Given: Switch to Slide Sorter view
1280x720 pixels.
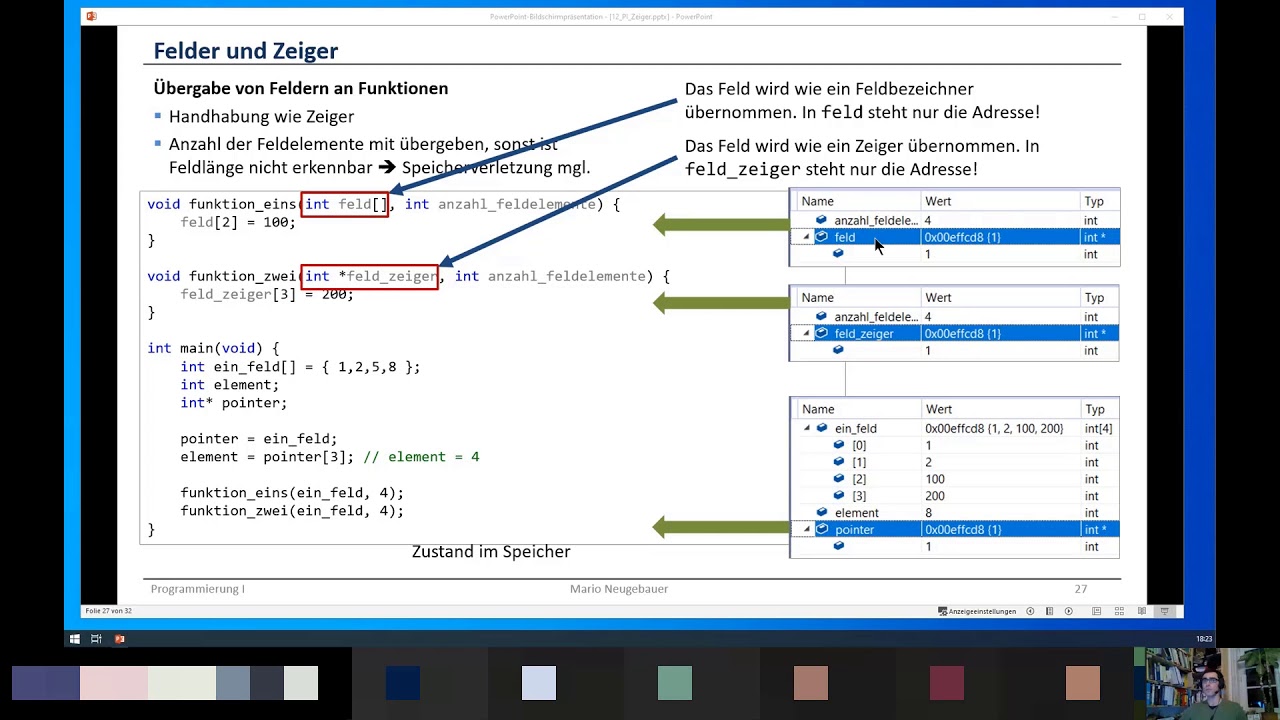Looking at the screenshot, I should (1119, 611).
